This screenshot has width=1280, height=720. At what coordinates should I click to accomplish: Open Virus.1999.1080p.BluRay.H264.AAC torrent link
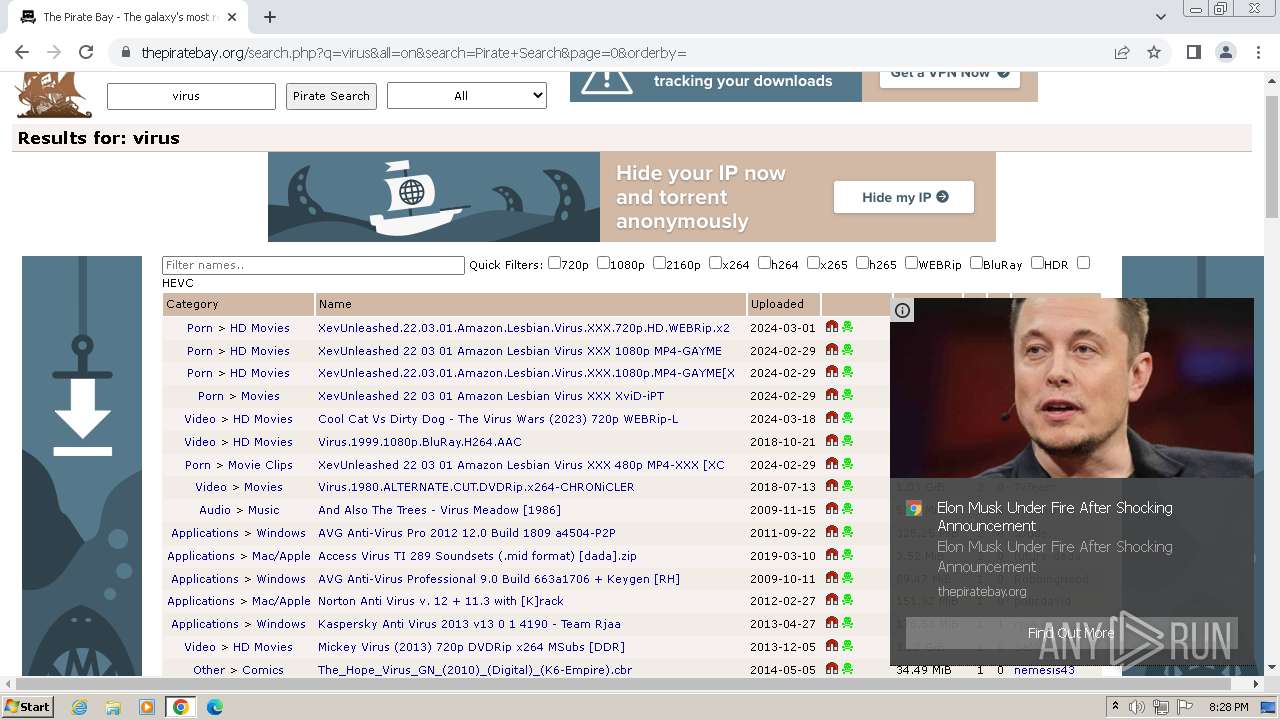point(420,442)
